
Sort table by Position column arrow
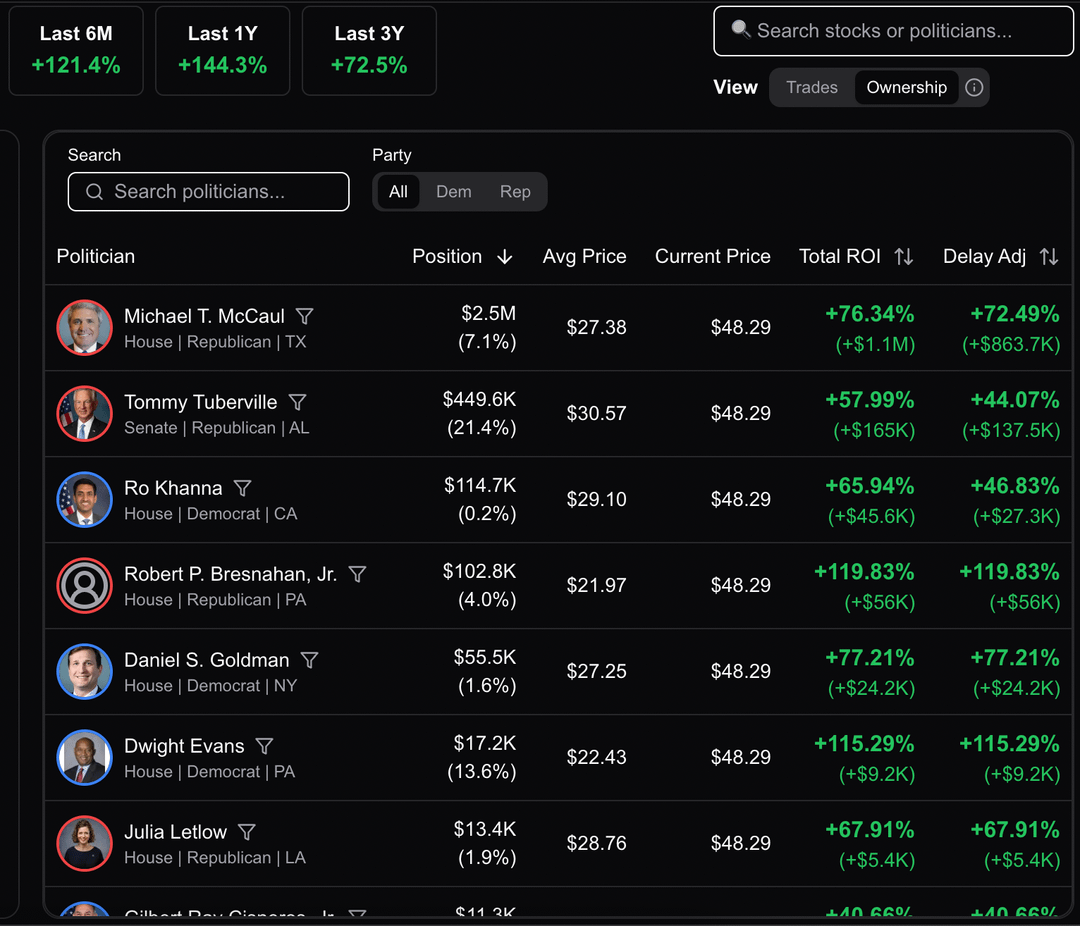pos(504,257)
